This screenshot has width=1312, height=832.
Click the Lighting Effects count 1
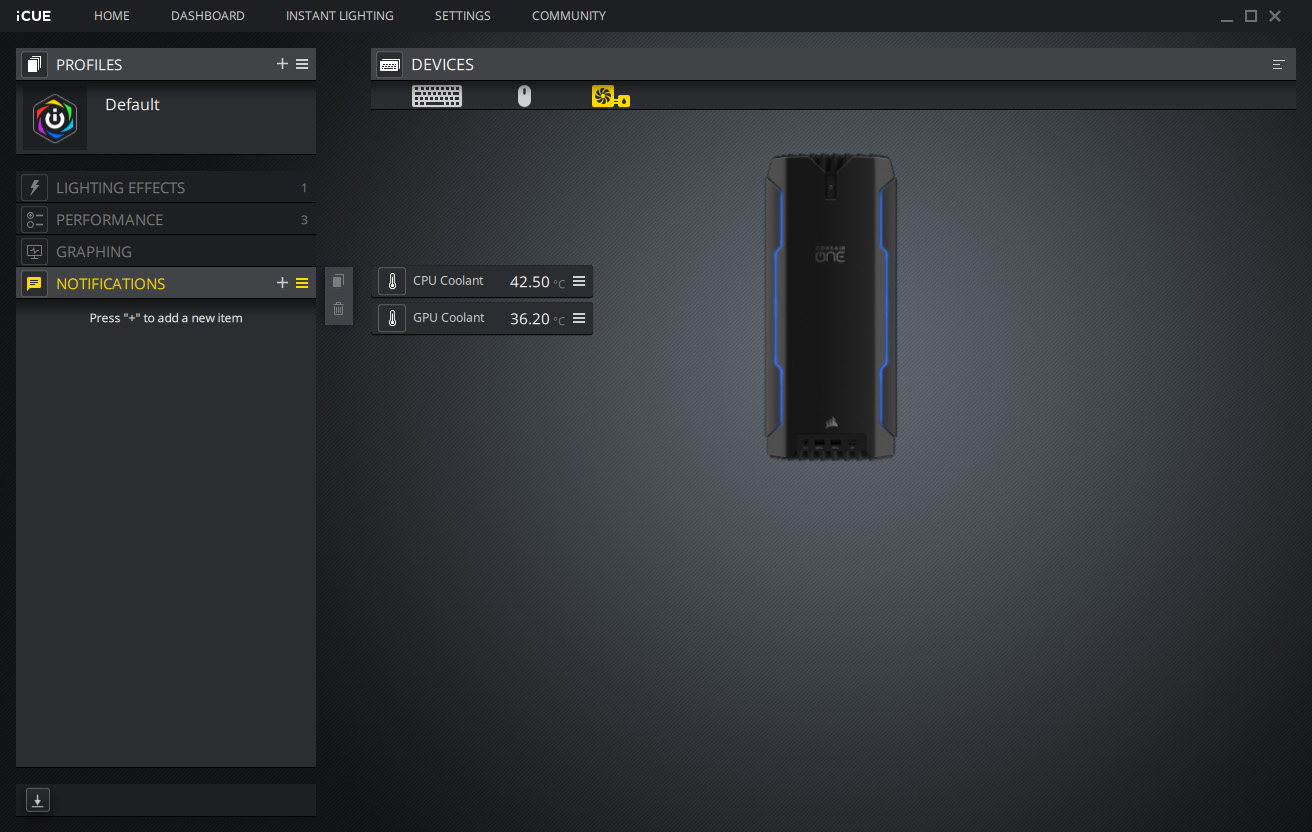pyautogui.click(x=304, y=188)
